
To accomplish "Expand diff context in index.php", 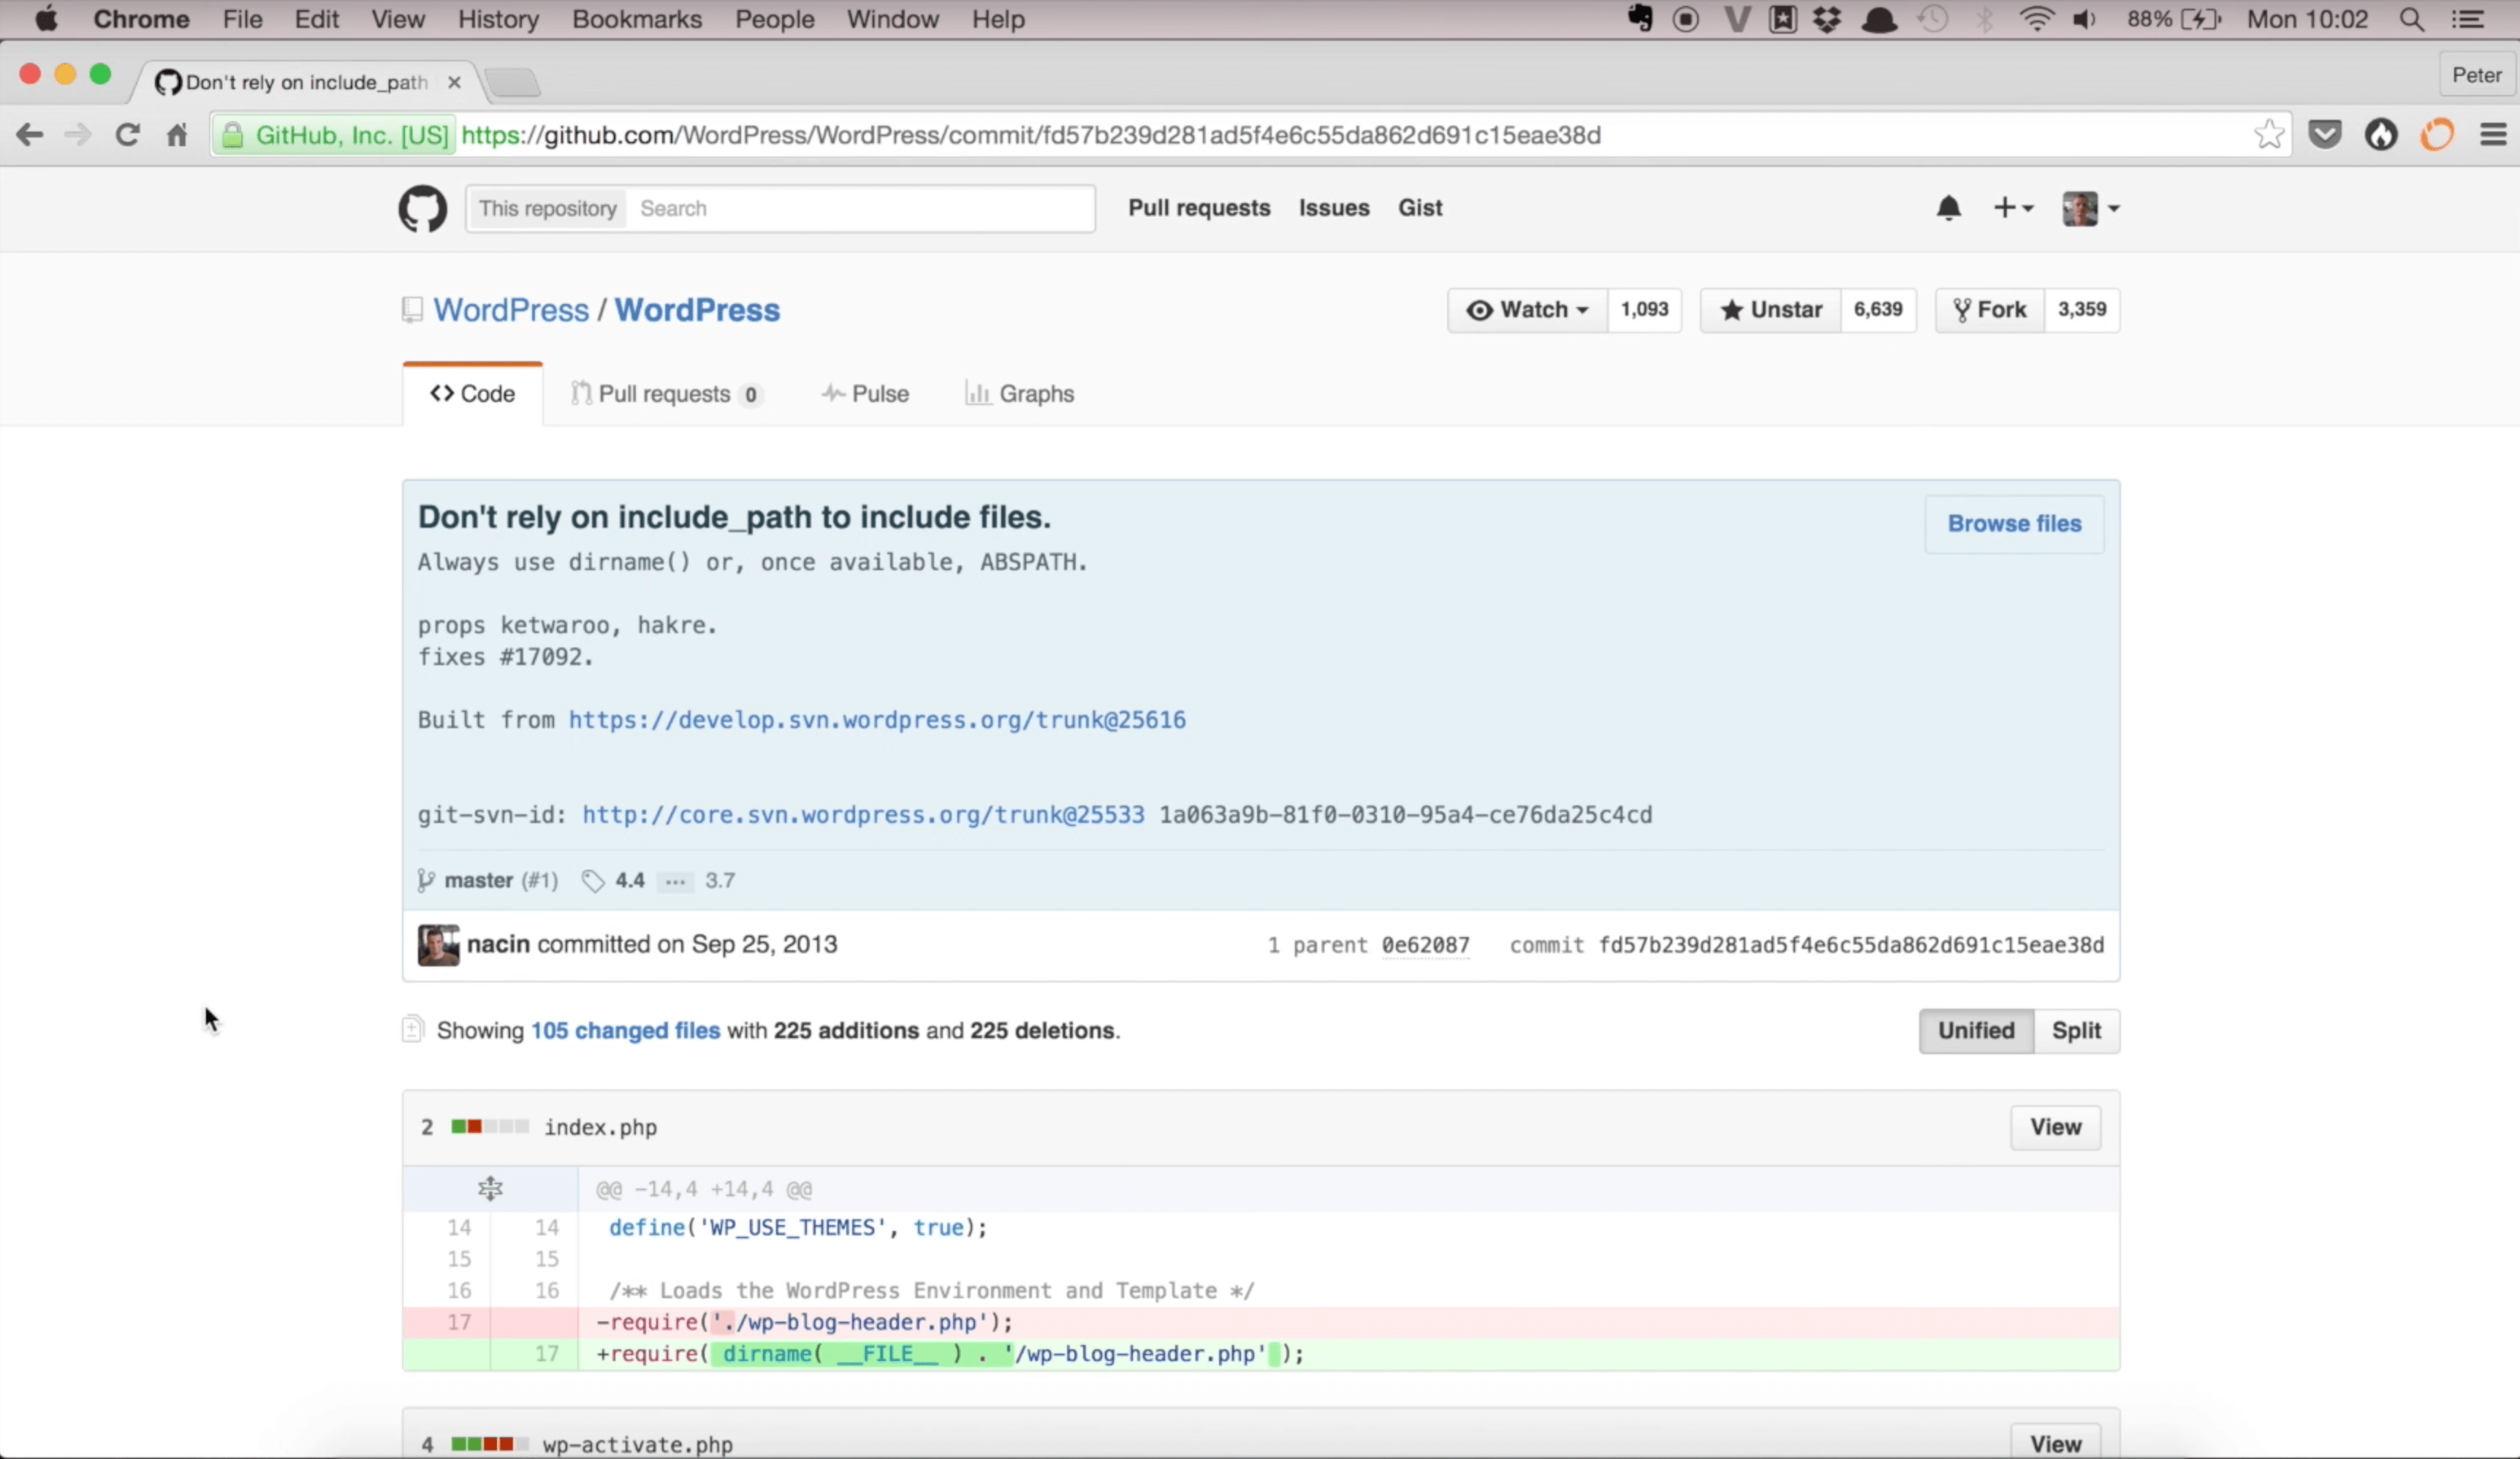I will (490, 1189).
